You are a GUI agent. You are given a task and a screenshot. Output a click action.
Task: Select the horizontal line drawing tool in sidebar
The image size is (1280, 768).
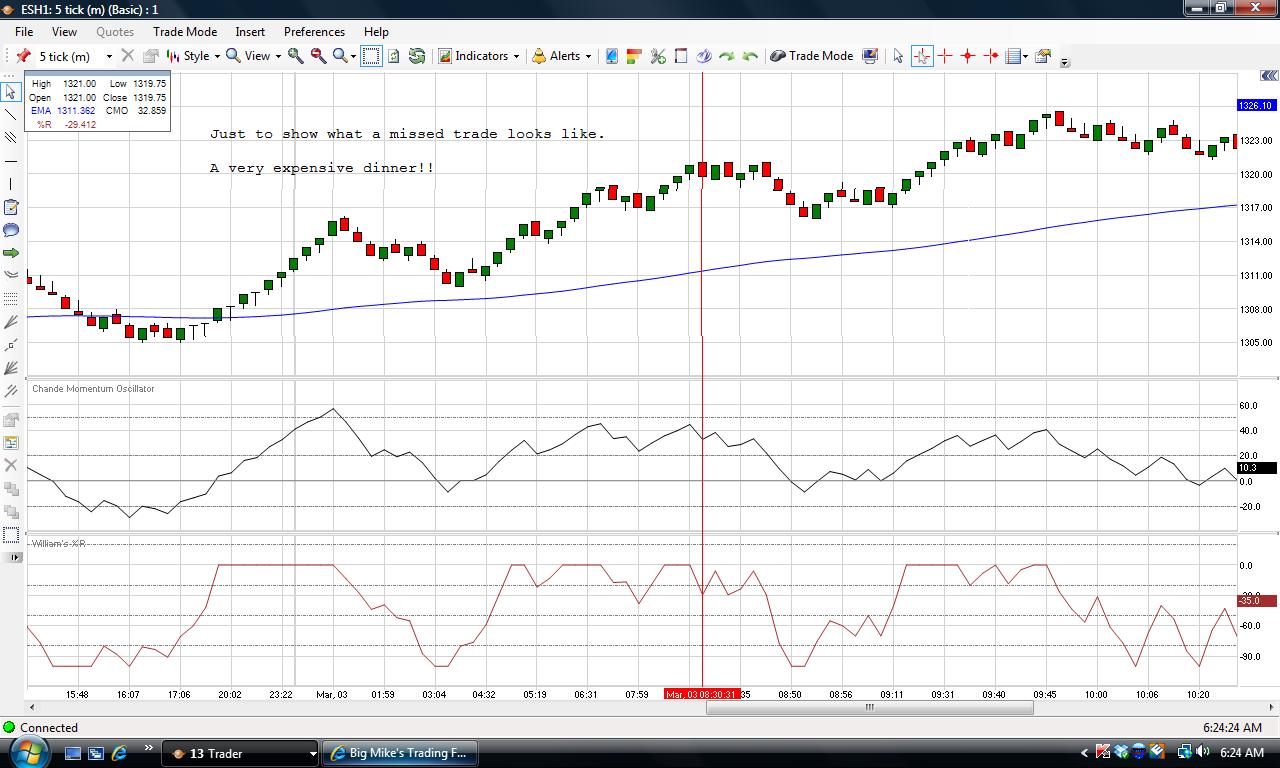[x=11, y=161]
